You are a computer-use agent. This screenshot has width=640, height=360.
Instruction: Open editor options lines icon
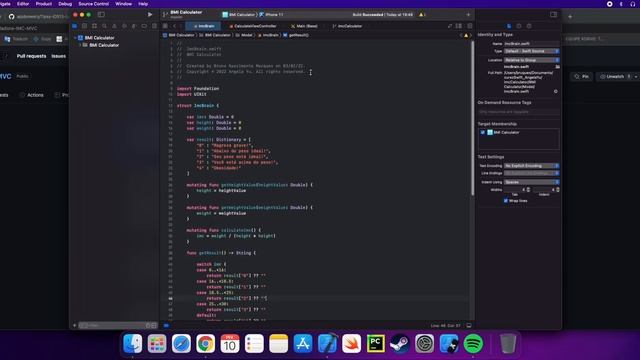coord(459,26)
